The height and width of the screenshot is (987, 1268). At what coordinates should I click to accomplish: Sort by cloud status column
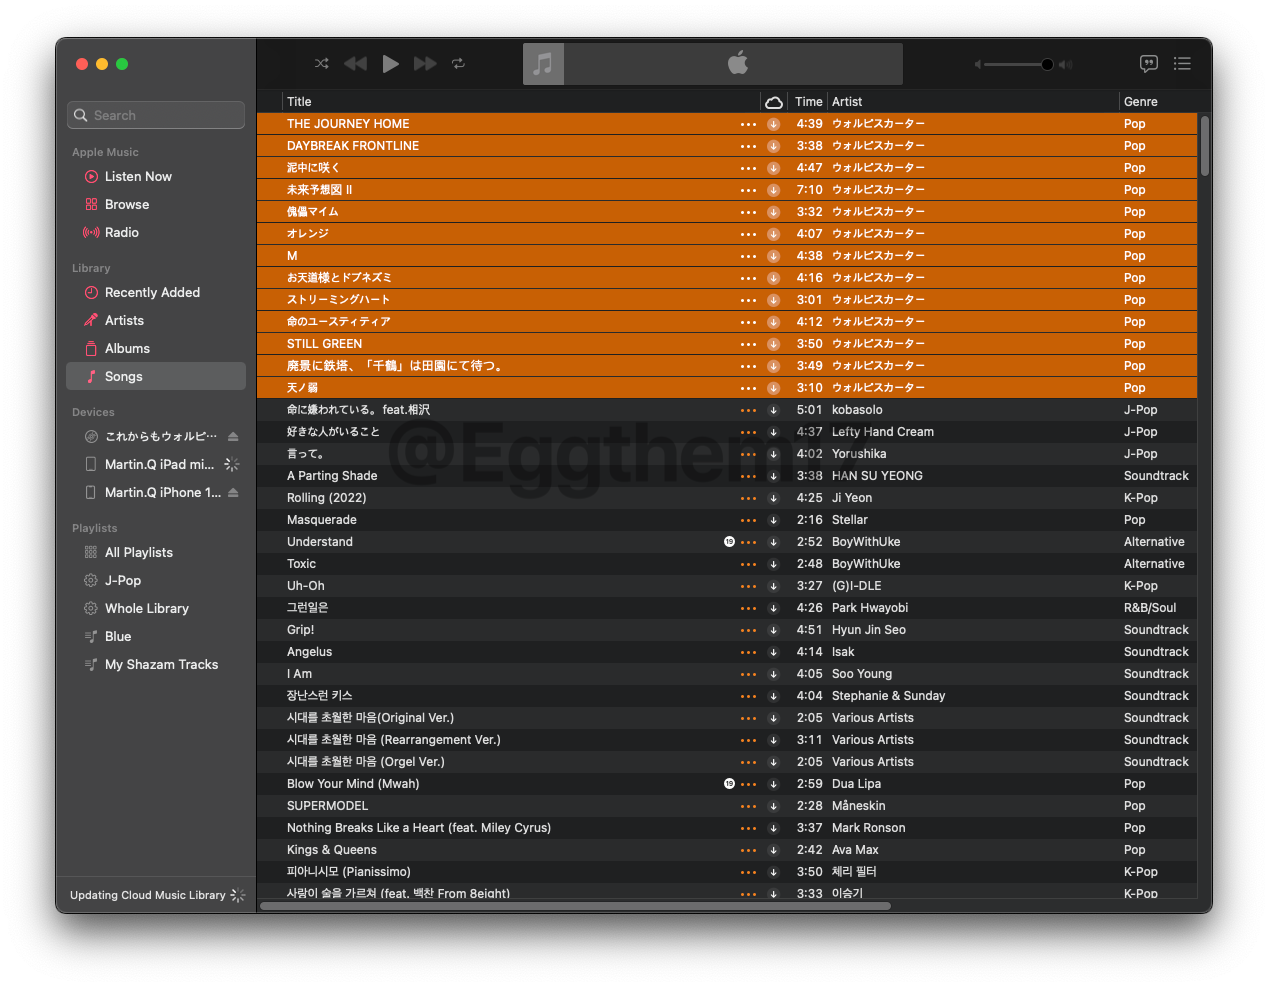774,102
